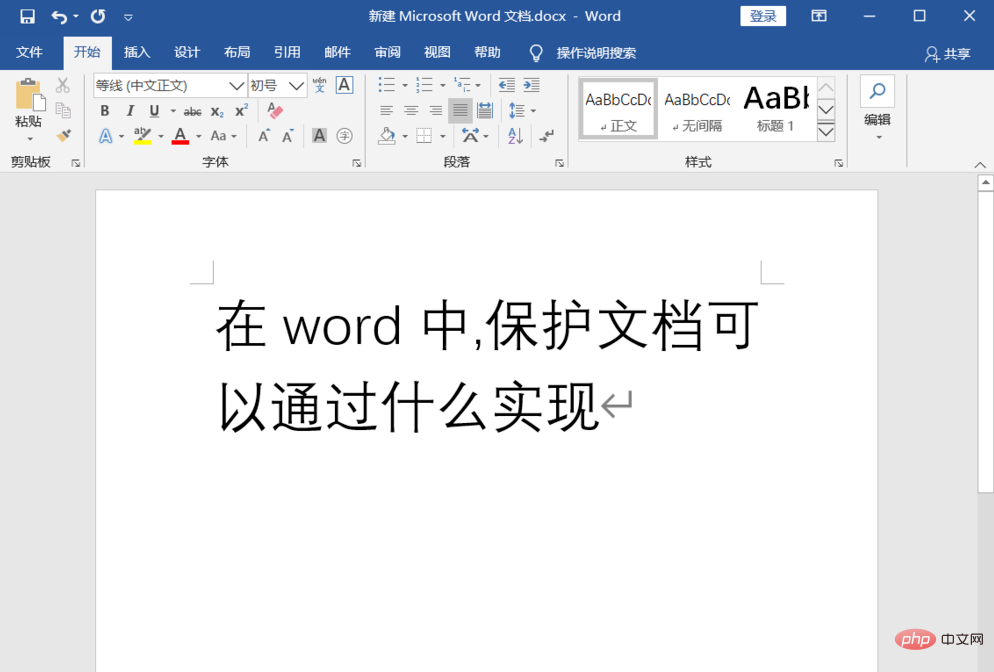Toggle character shading gray A
This screenshot has height=672, width=994.
pos(320,136)
